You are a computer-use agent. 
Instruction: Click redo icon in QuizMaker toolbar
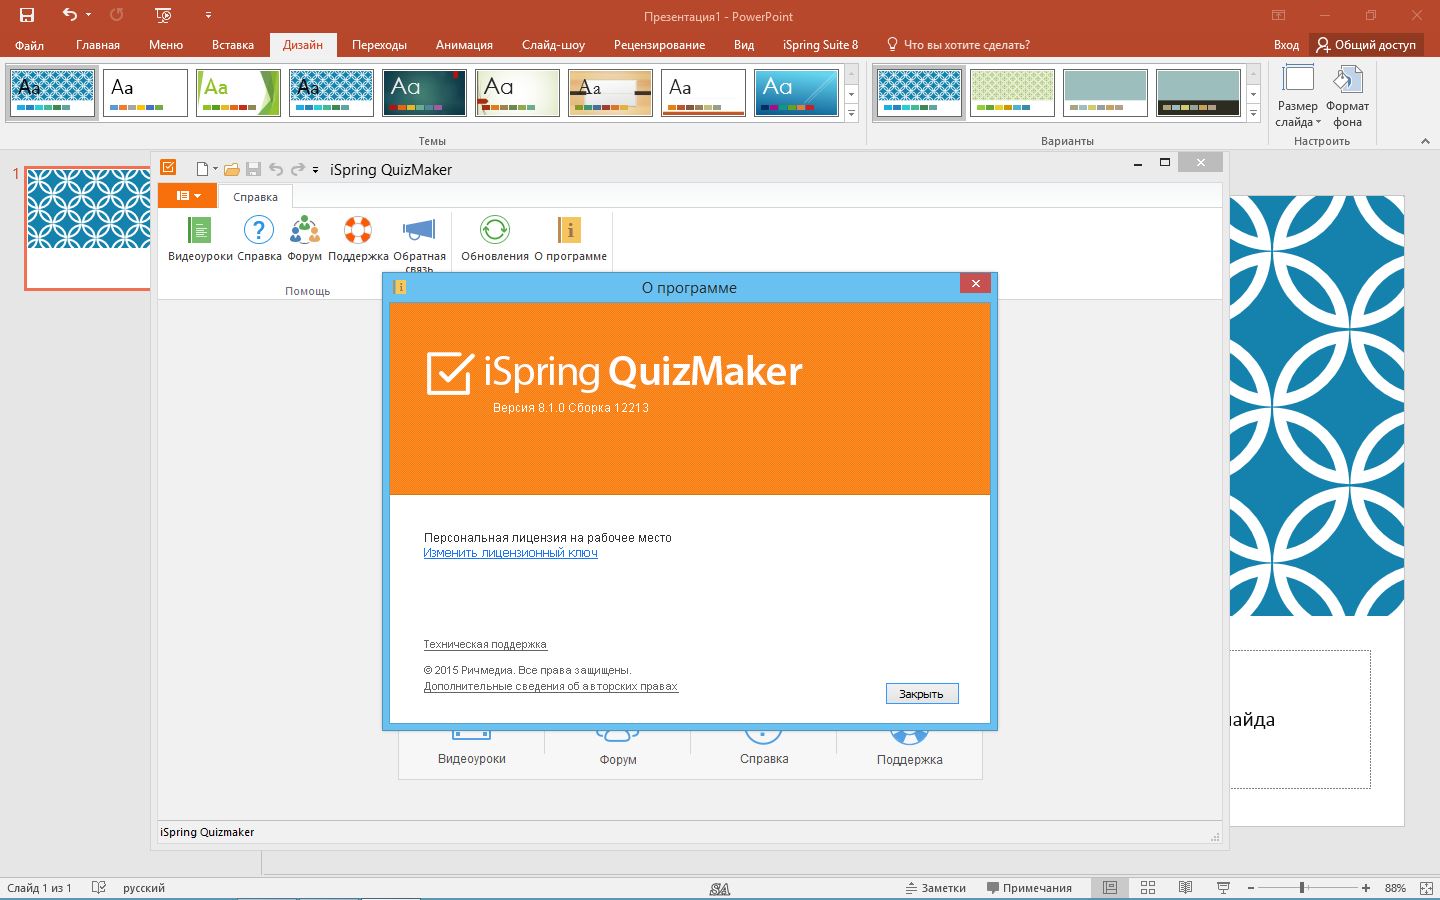tap(297, 169)
